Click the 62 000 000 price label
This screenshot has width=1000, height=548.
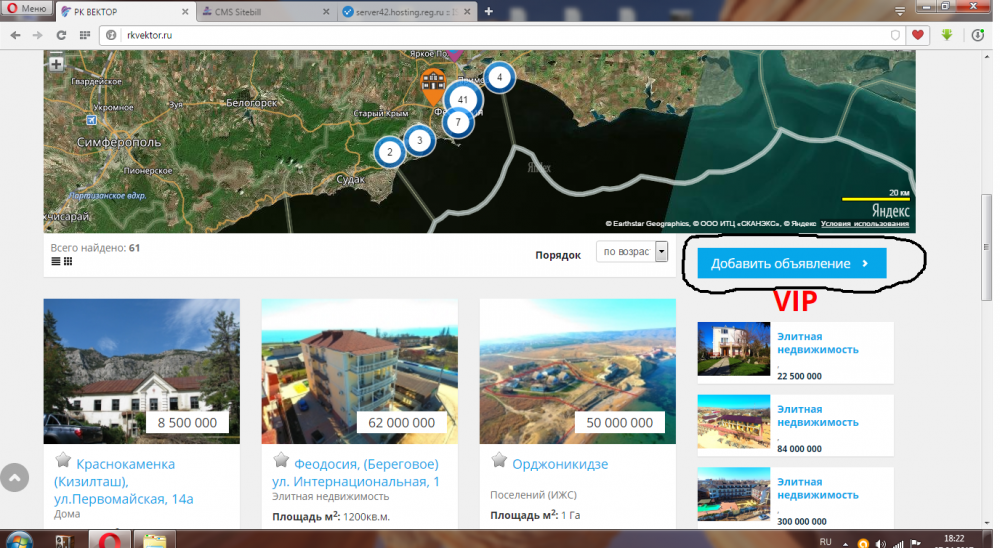[x=402, y=422]
